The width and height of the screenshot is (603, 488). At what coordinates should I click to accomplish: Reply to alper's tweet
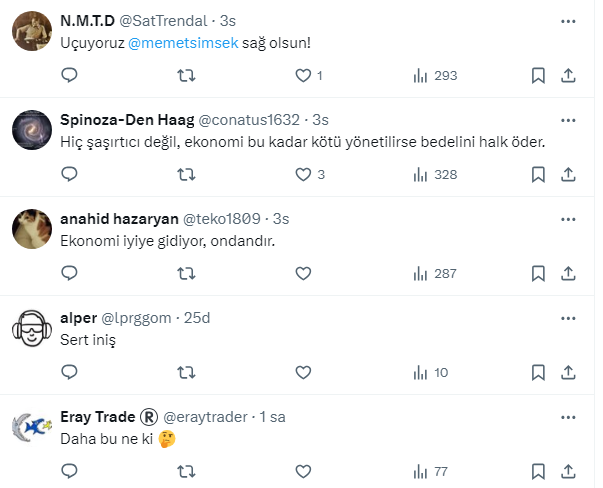[x=69, y=372]
